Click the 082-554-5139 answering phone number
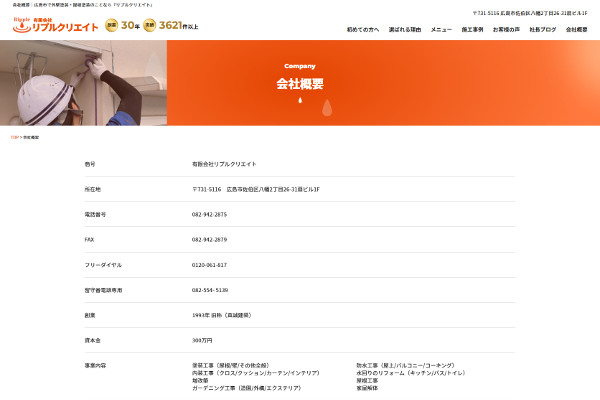600x400 pixels. tap(210, 290)
